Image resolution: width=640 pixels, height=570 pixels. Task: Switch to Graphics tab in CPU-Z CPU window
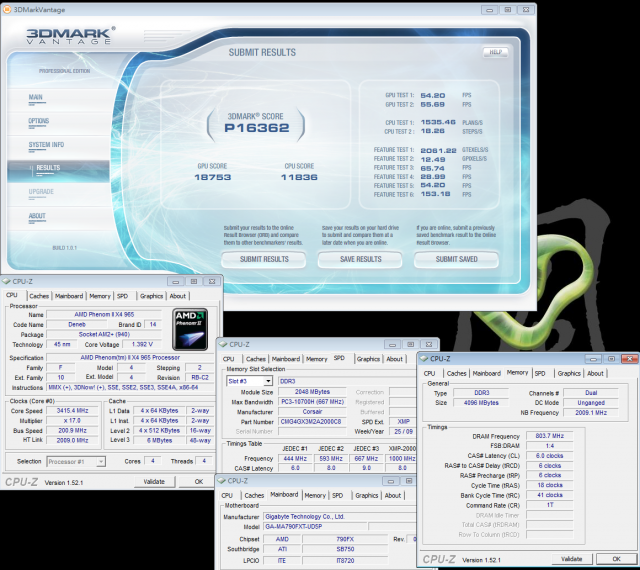pos(151,296)
